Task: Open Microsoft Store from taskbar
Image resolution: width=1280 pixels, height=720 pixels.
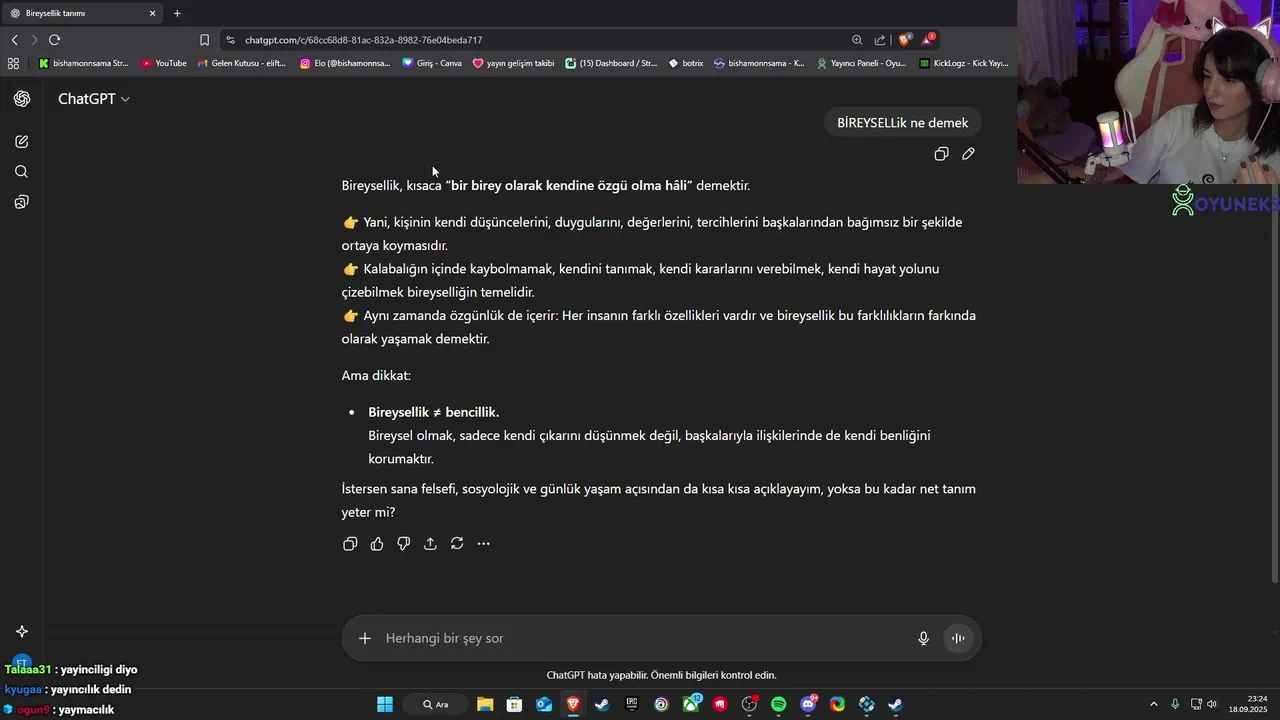Action: 514,704
